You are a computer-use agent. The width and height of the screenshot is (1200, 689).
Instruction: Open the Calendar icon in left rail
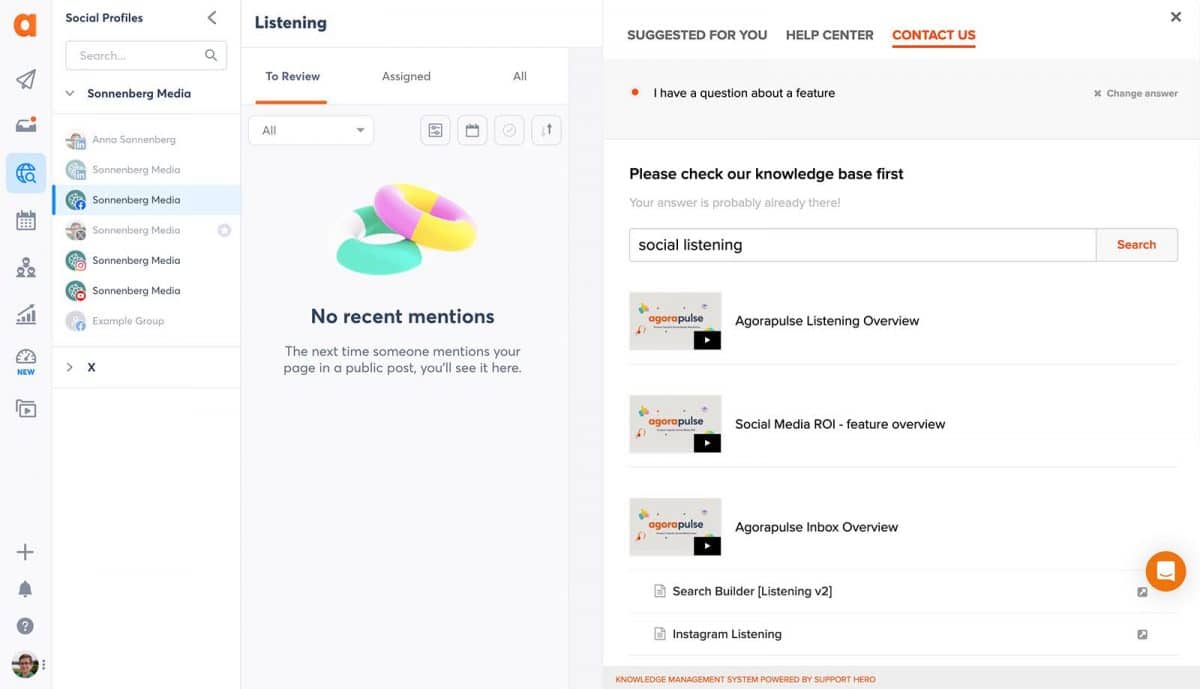pos(26,221)
